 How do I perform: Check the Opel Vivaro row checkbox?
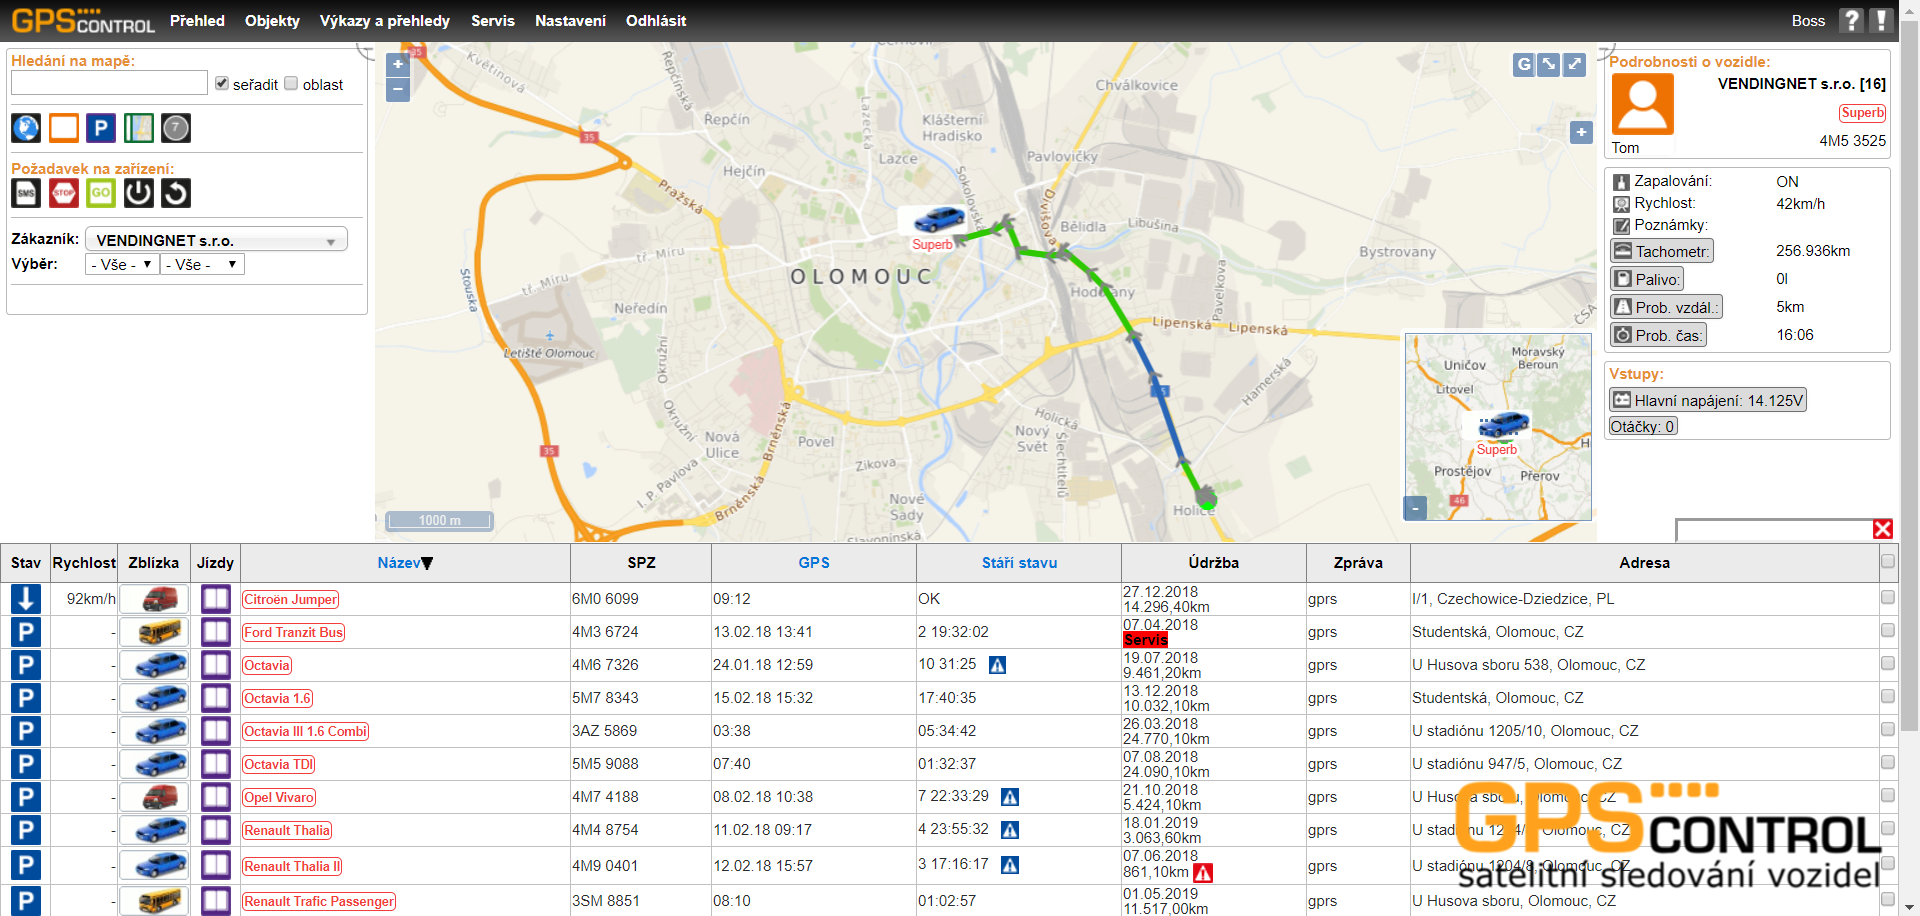[x=1888, y=796]
